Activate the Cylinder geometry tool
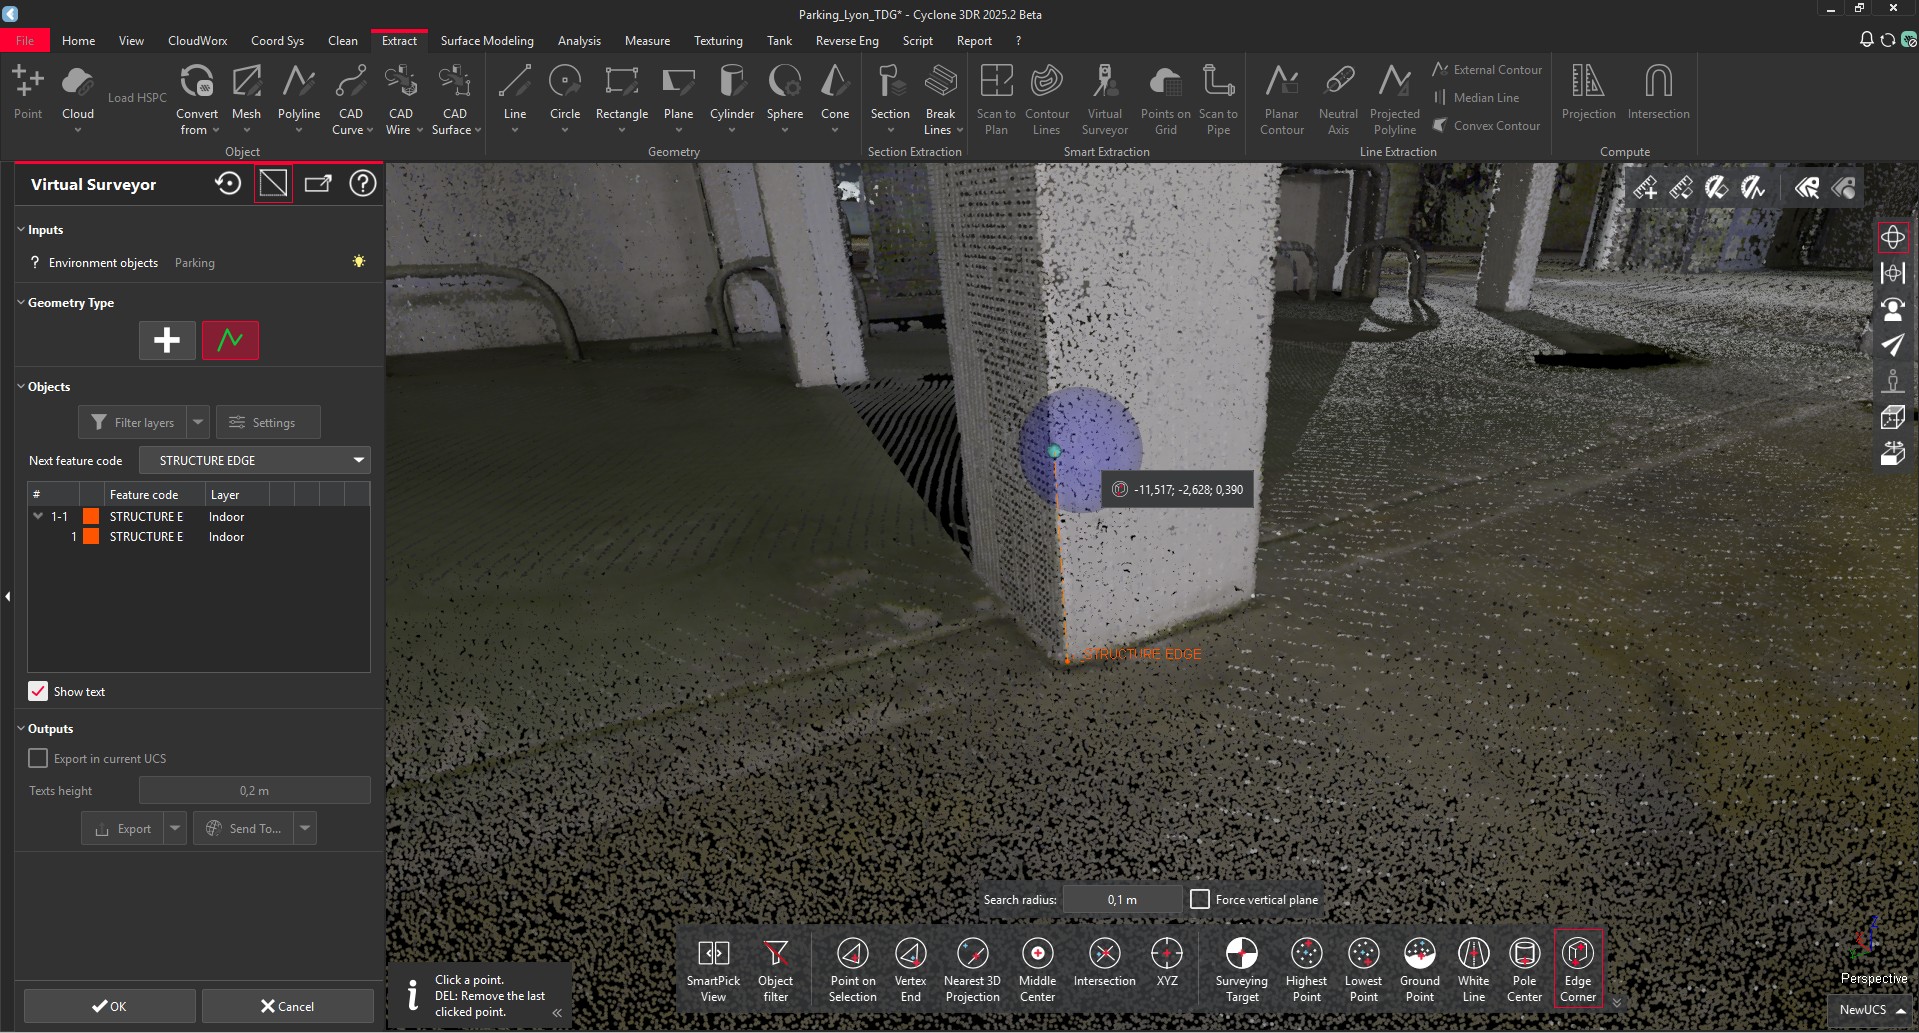 coord(731,97)
